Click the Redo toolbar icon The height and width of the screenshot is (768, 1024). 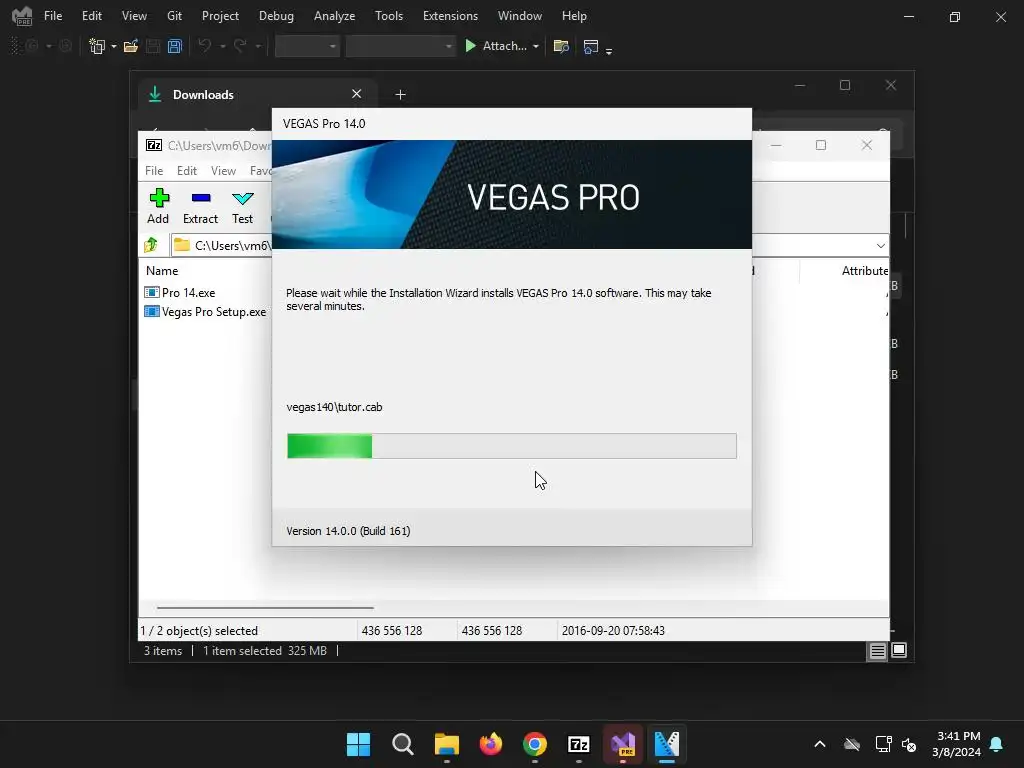[x=240, y=46]
